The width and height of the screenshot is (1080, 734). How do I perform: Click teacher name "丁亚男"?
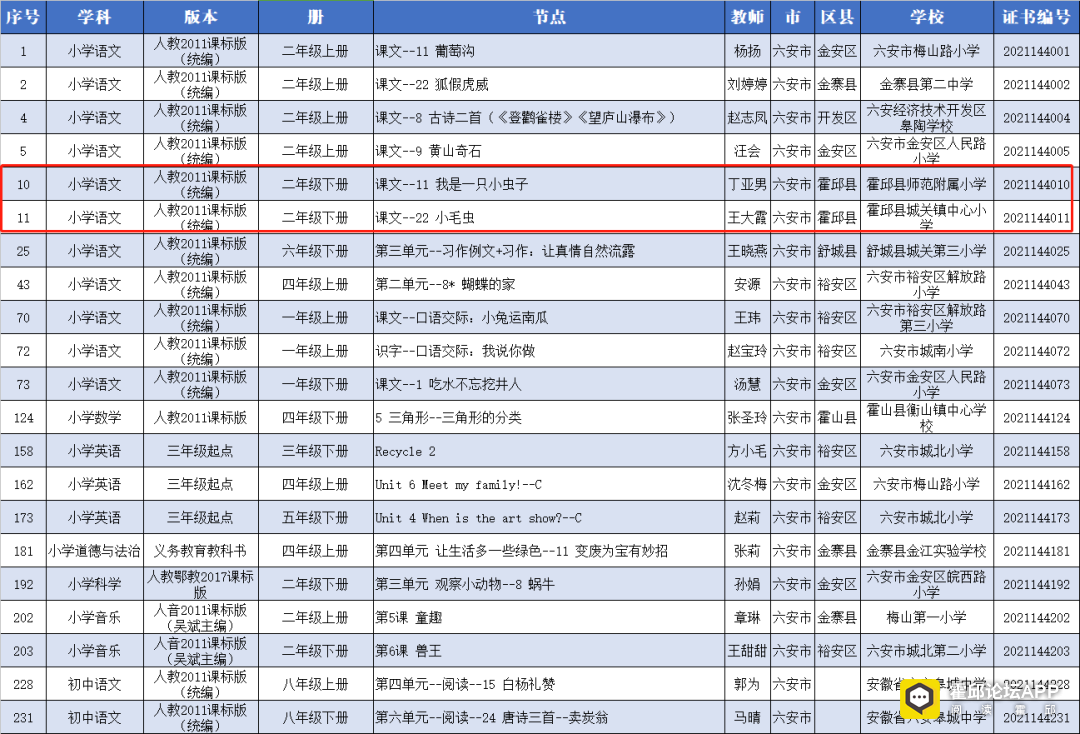pos(747,185)
